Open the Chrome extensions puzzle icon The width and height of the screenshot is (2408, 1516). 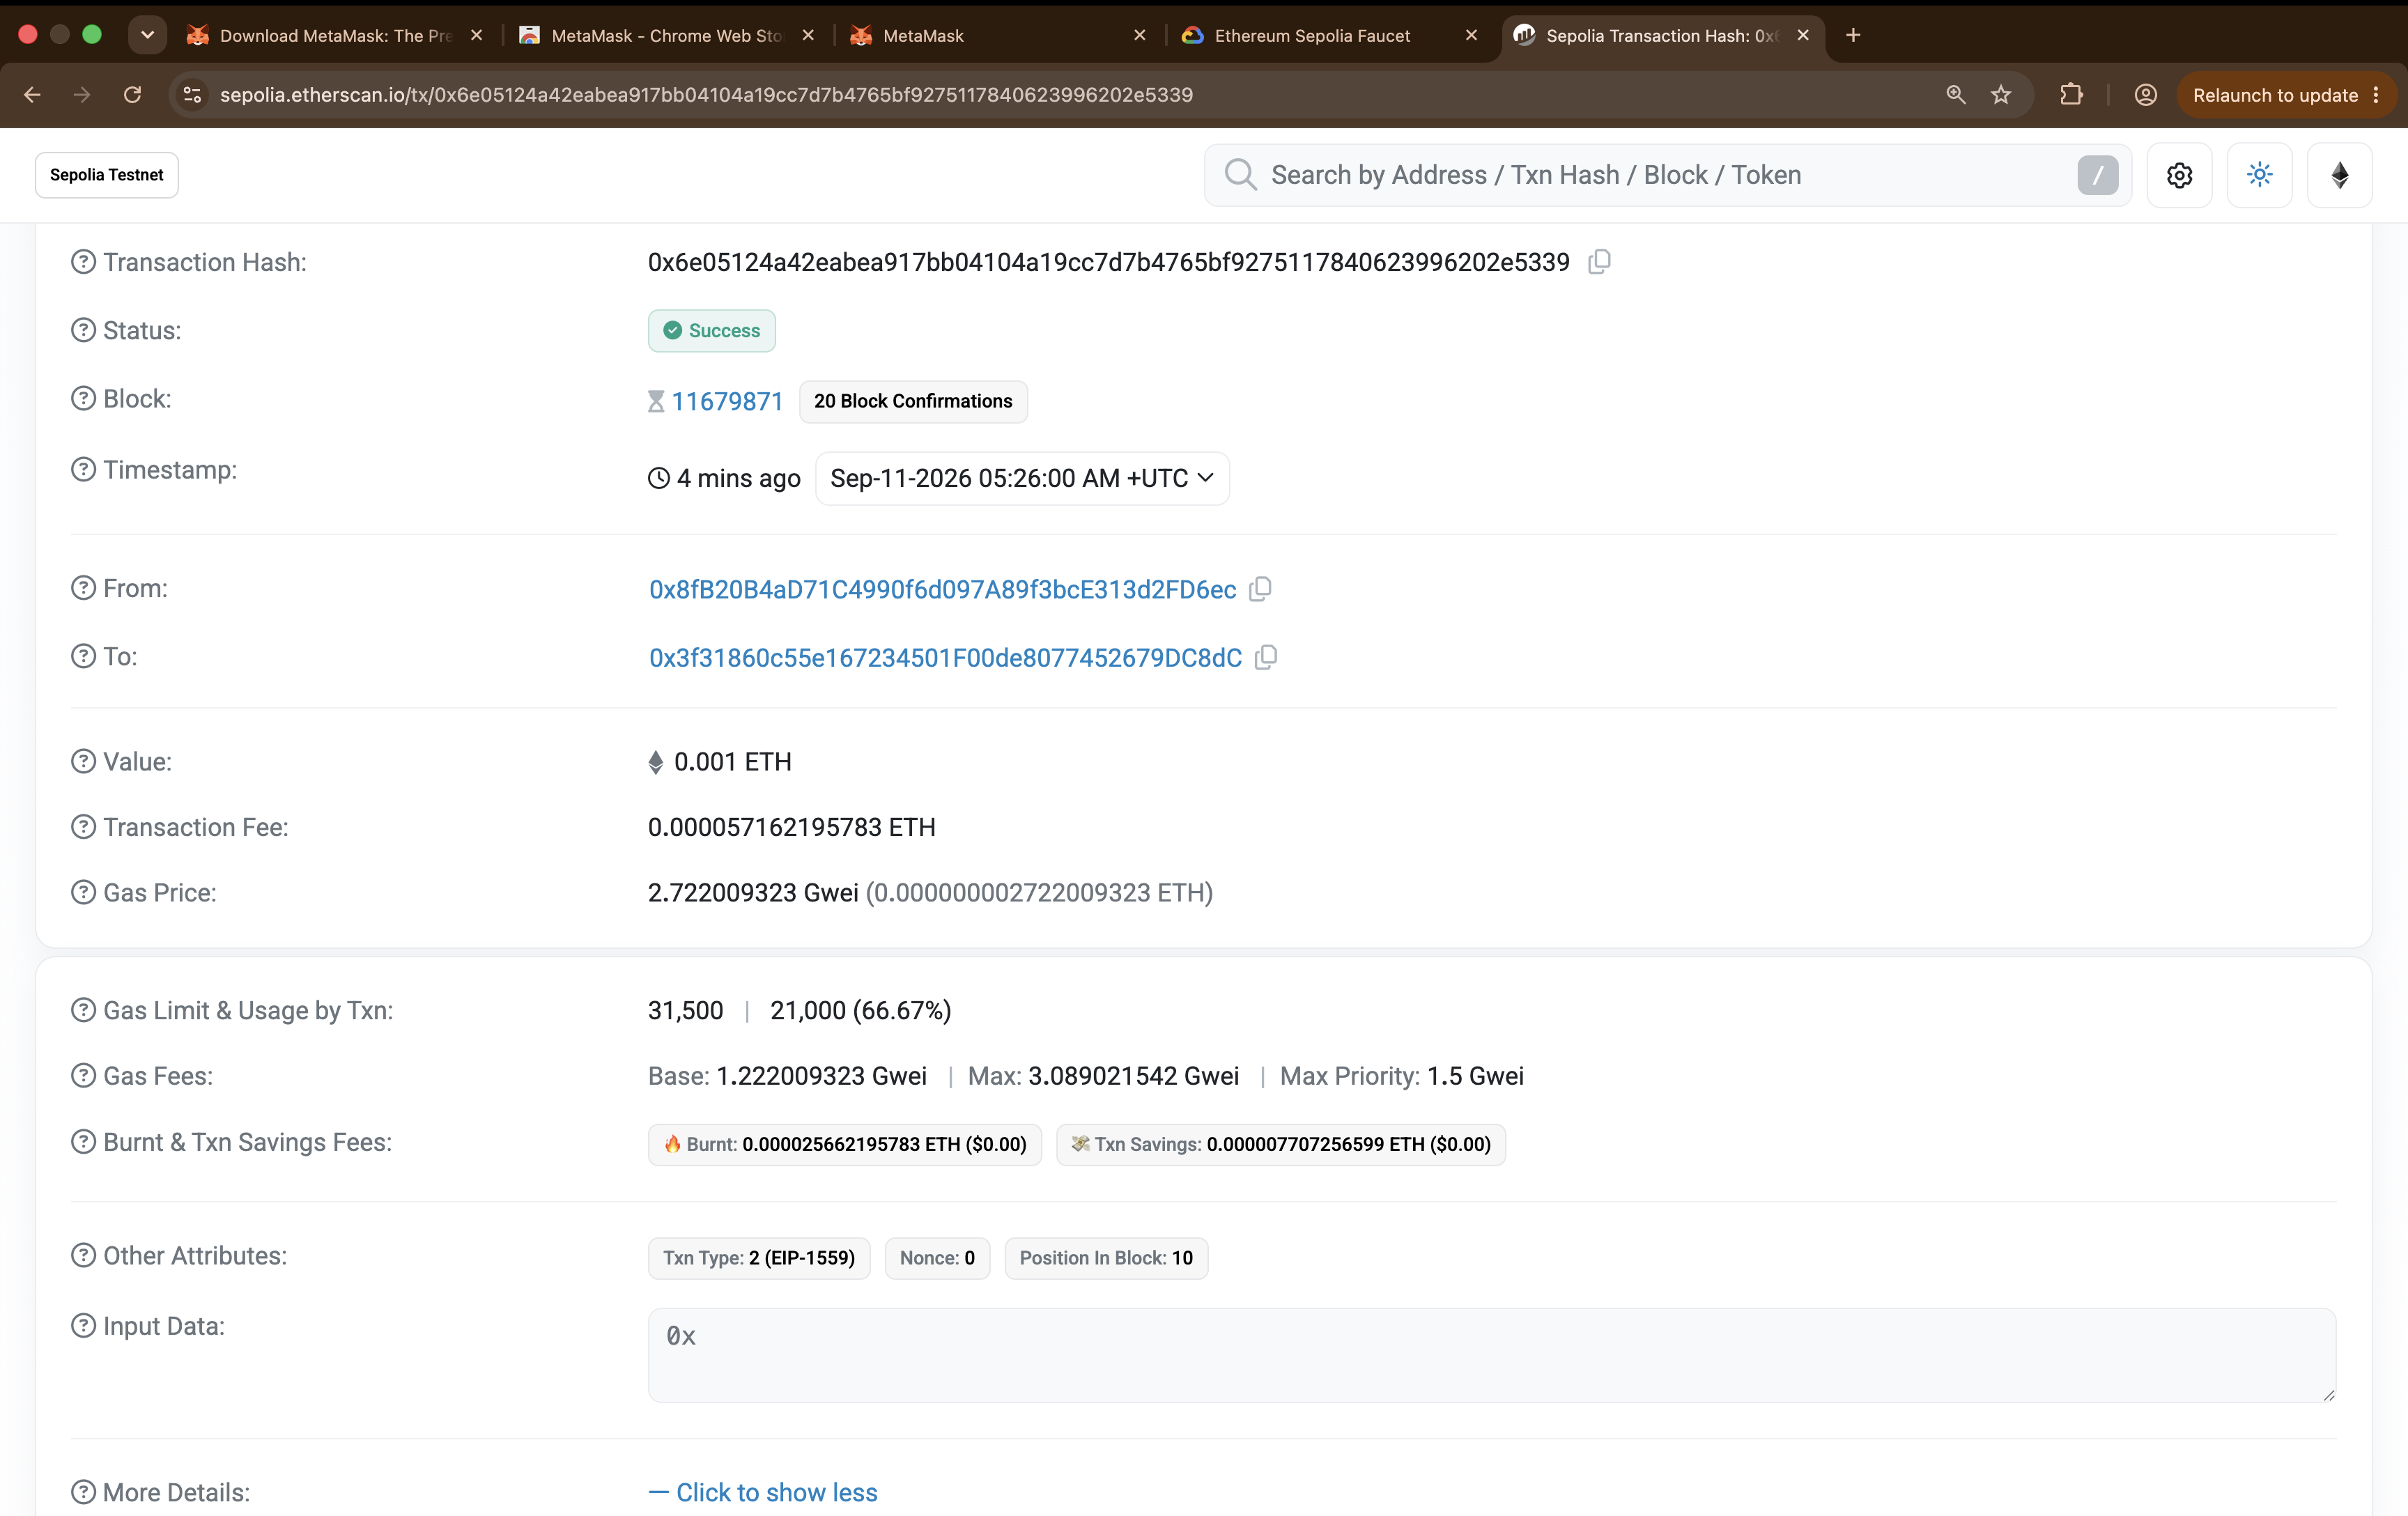2071,95
